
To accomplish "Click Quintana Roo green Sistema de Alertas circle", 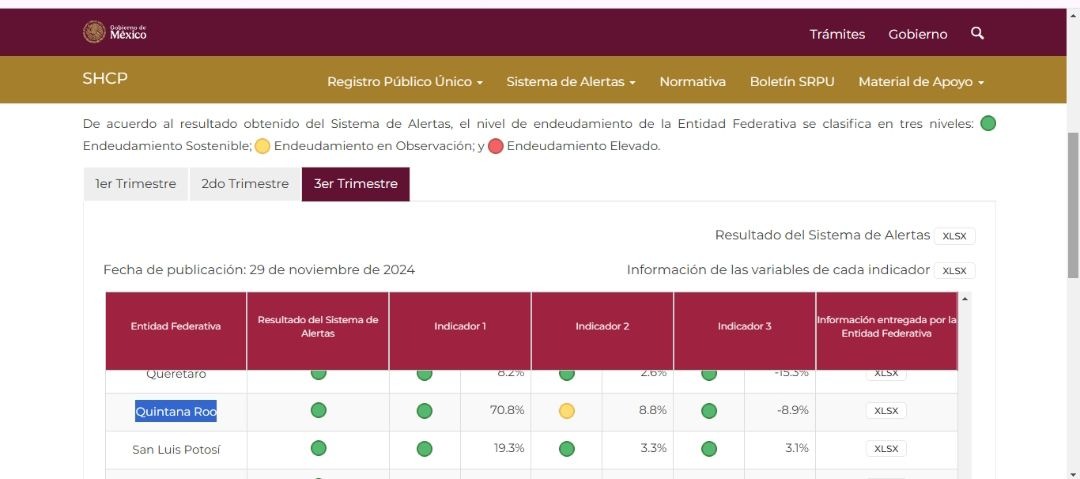I will (318, 411).
